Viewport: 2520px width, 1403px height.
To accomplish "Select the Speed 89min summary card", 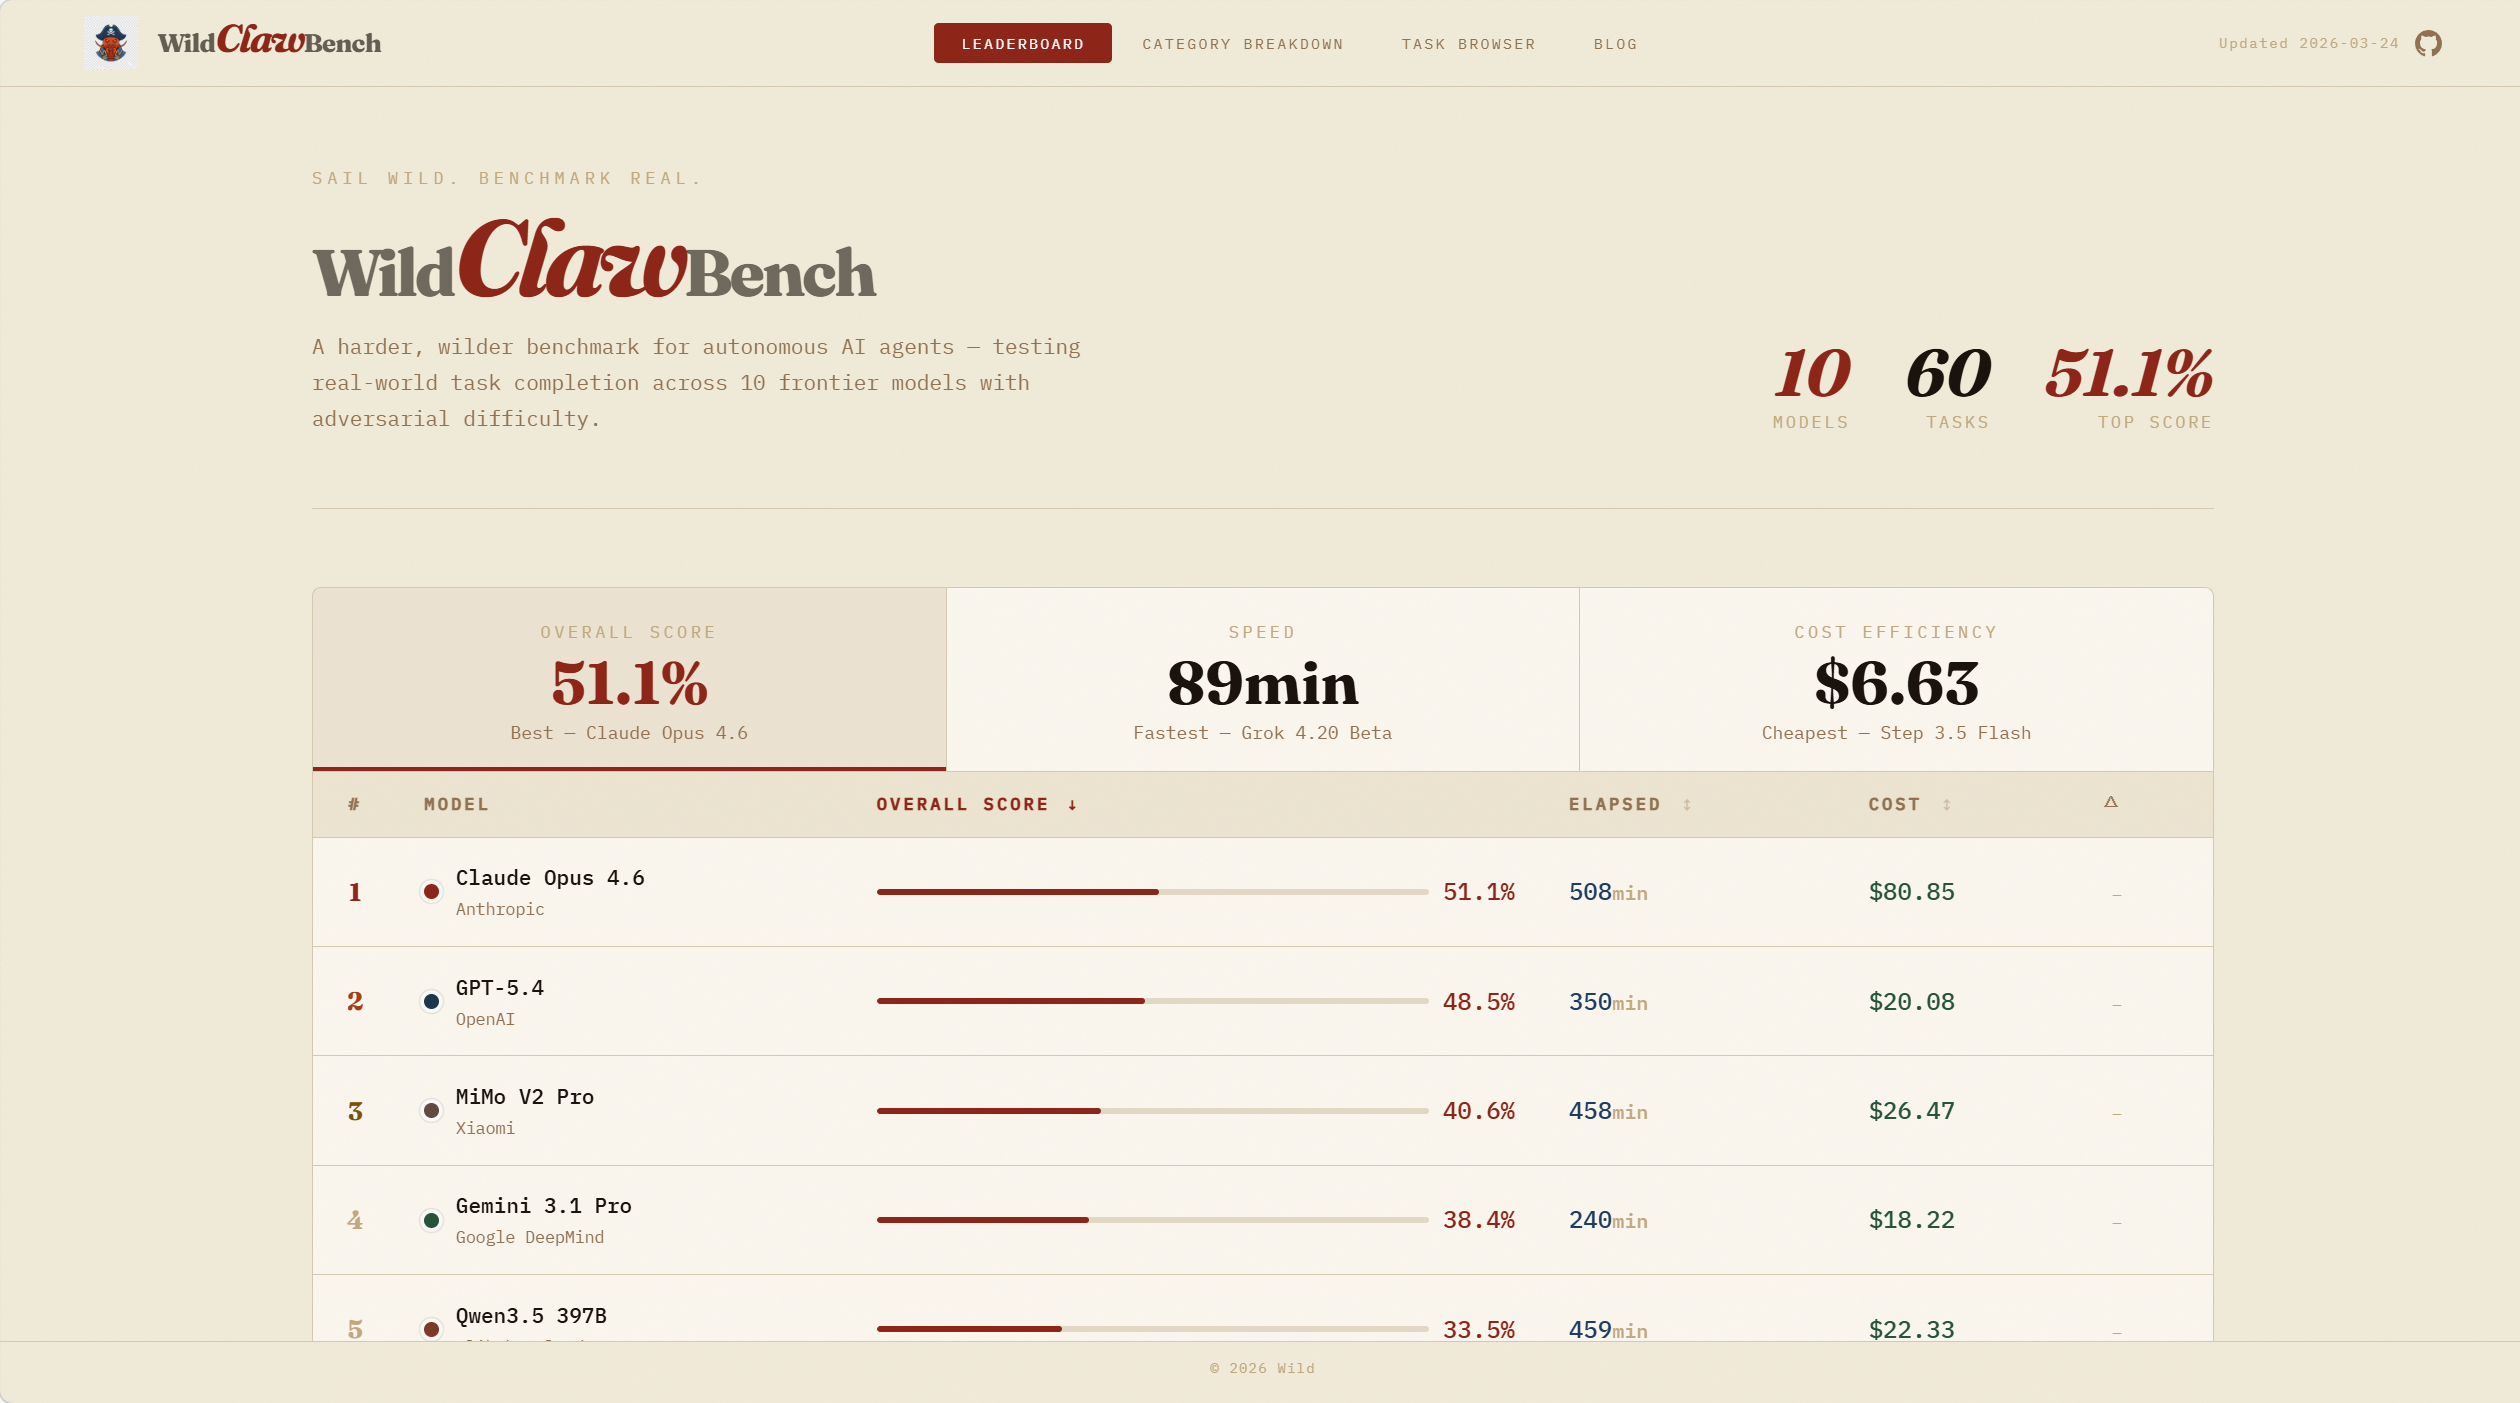I will 1262,680.
